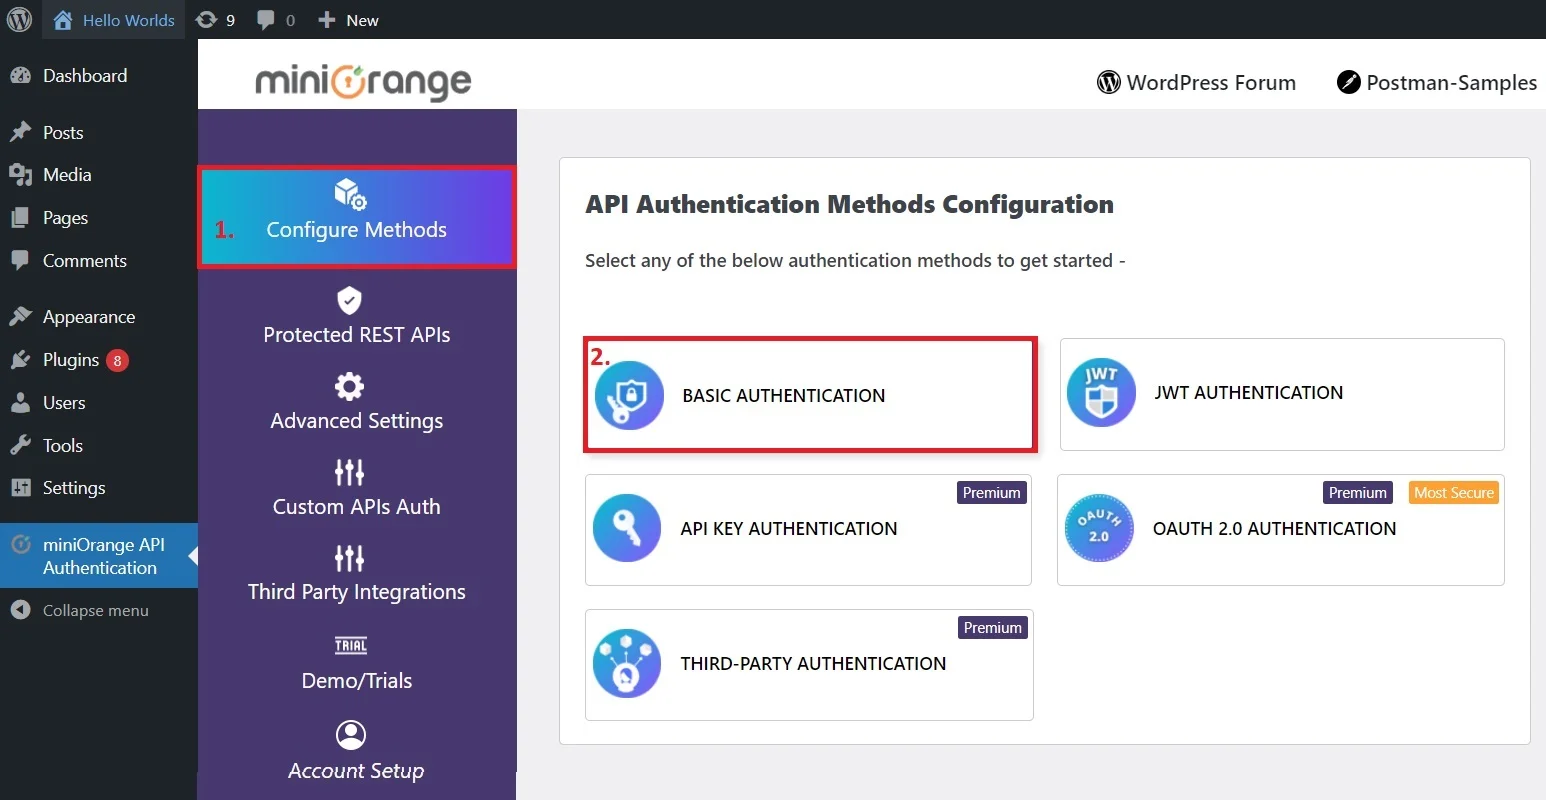Click the Users person icon

20,403
